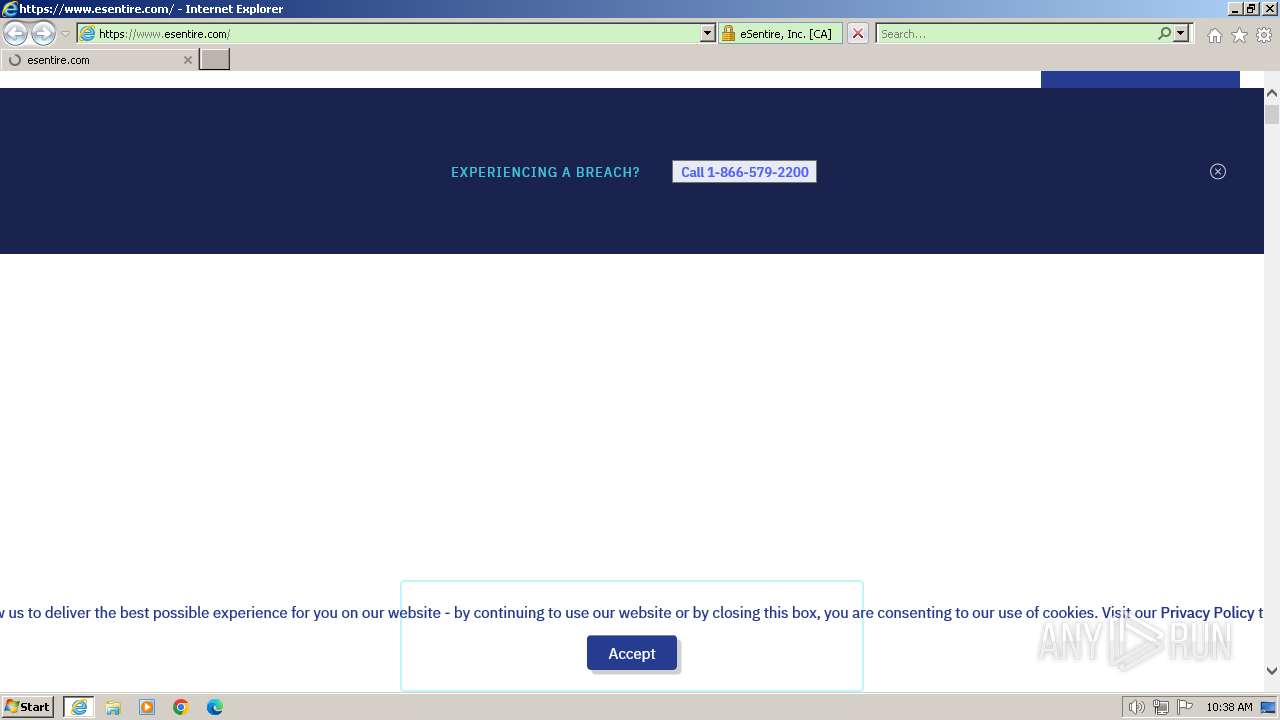This screenshot has height=720, width=1280.
Task: Click the EXPERIENCING A BREACH? text
Action: click(x=545, y=172)
